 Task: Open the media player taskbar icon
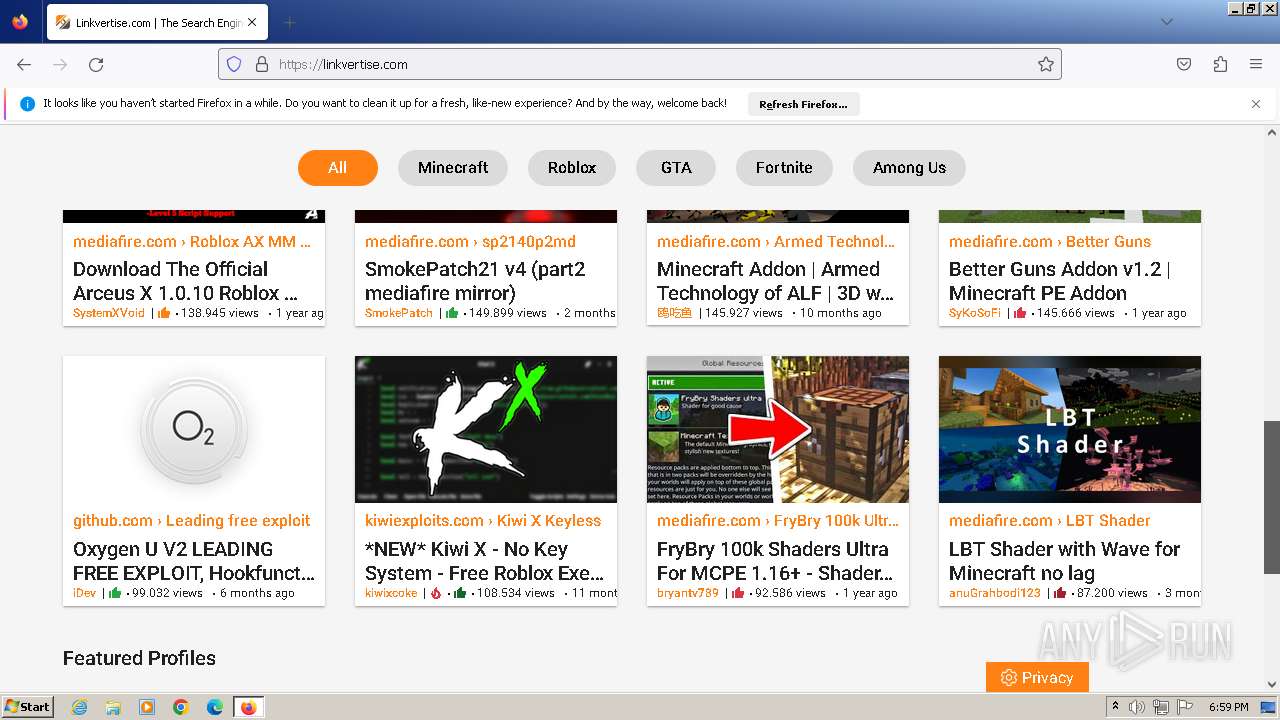(x=147, y=707)
